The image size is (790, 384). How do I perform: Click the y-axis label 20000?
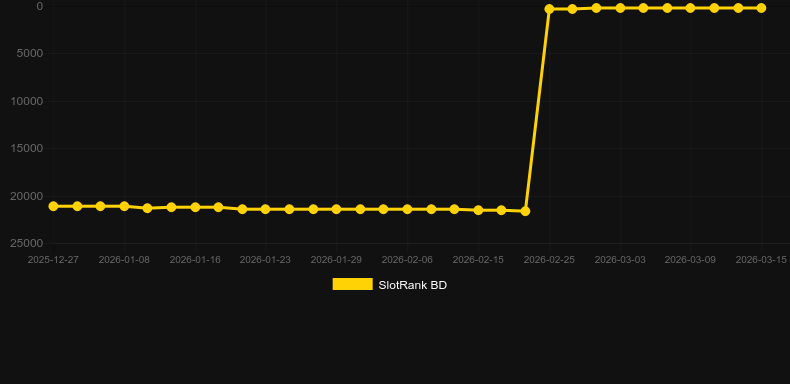click(27, 197)
